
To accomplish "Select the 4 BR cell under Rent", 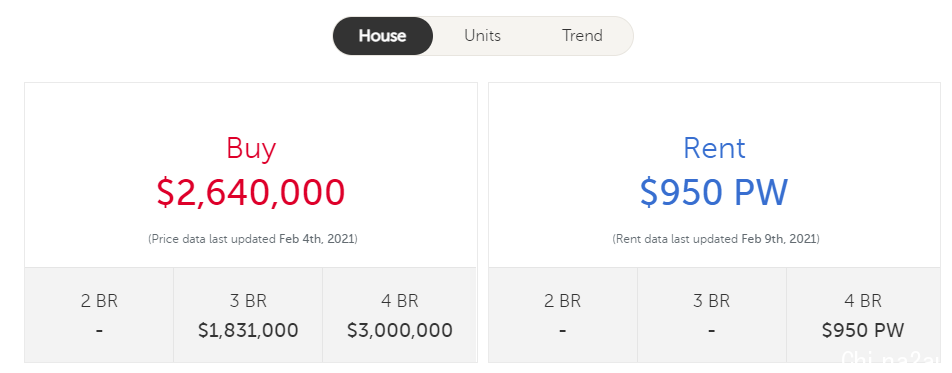I will [x=863, y=315].
